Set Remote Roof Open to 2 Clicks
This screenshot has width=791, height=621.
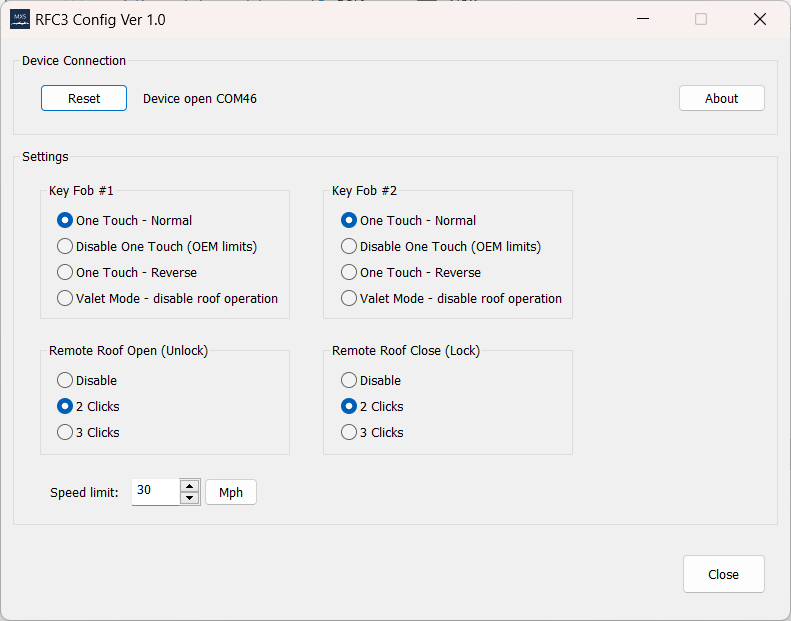(88, 406)
